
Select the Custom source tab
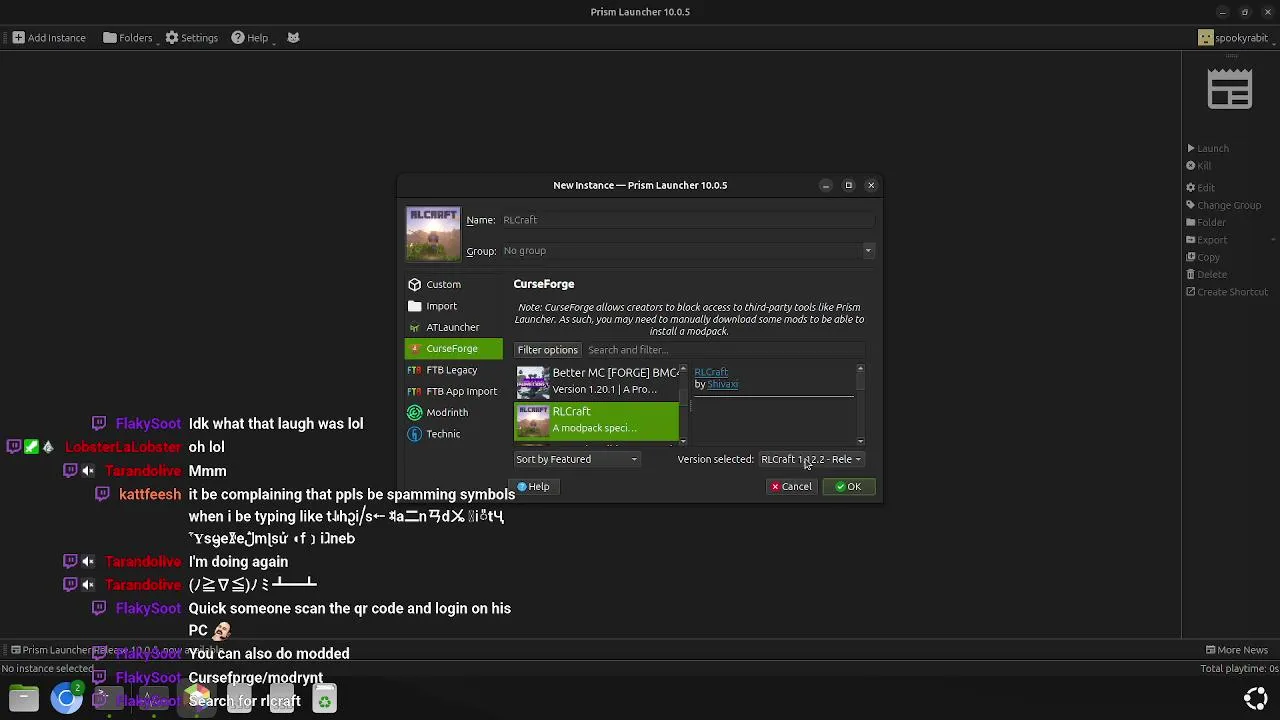[x=453, y=284]
